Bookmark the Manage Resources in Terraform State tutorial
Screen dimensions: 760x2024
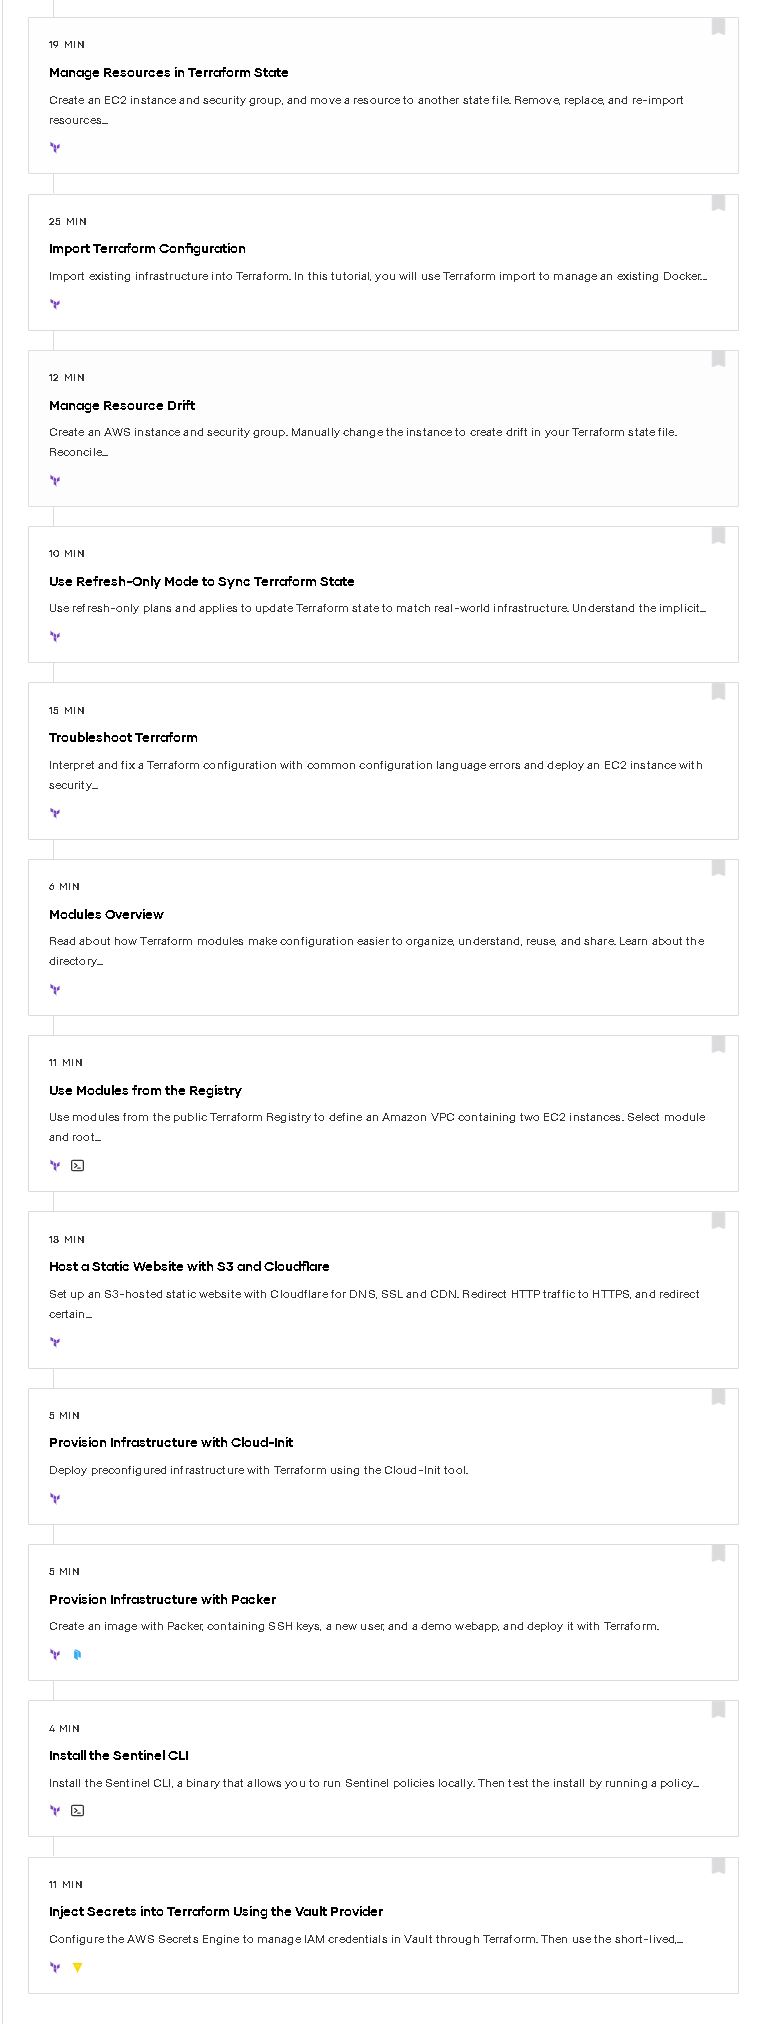click(718, 27)
